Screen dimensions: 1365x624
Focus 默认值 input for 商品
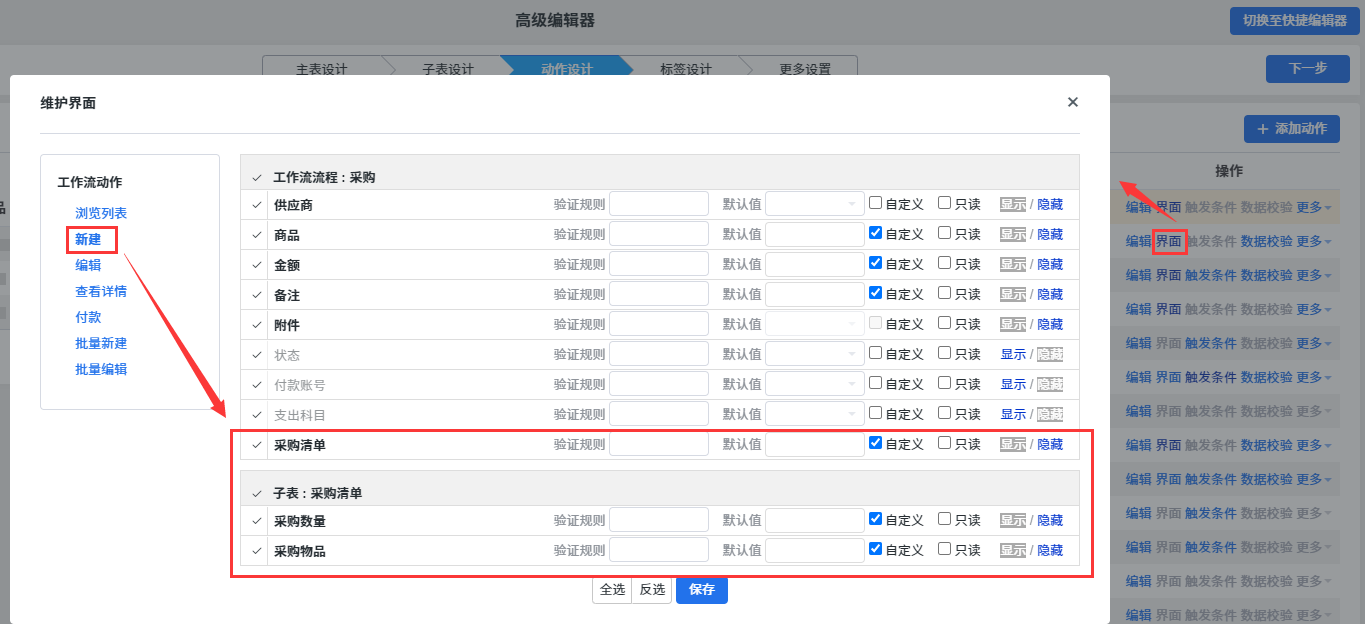(x=815, y=234)
